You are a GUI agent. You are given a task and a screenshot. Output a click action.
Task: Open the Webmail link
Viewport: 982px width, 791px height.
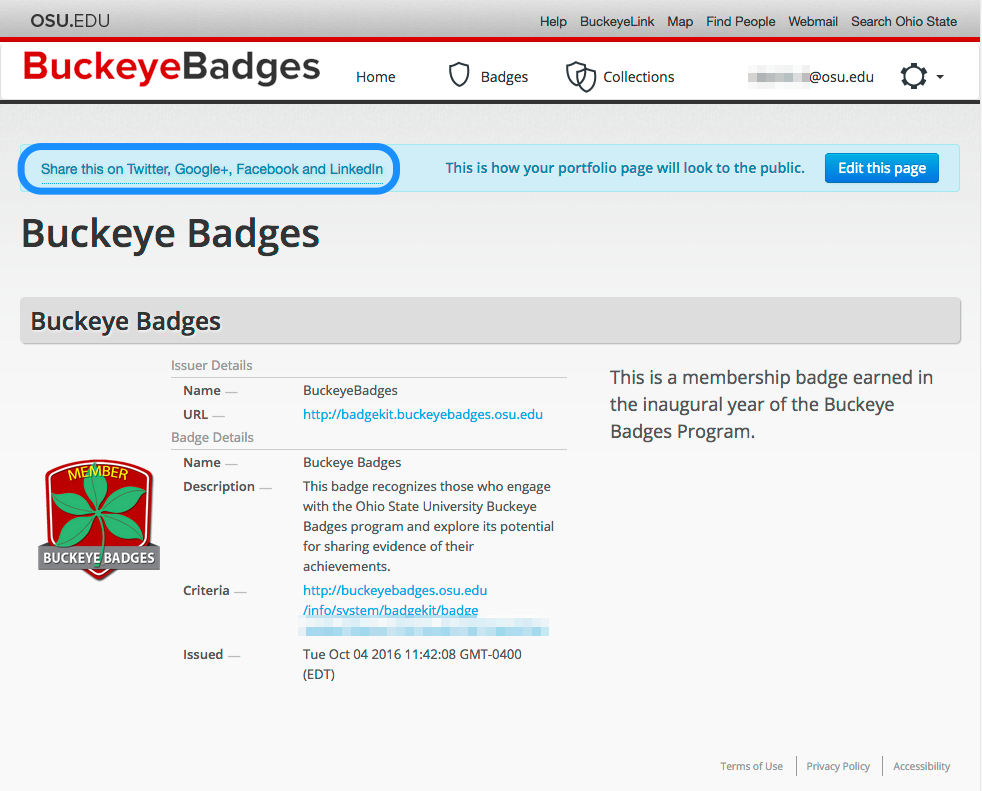point(813,21)
